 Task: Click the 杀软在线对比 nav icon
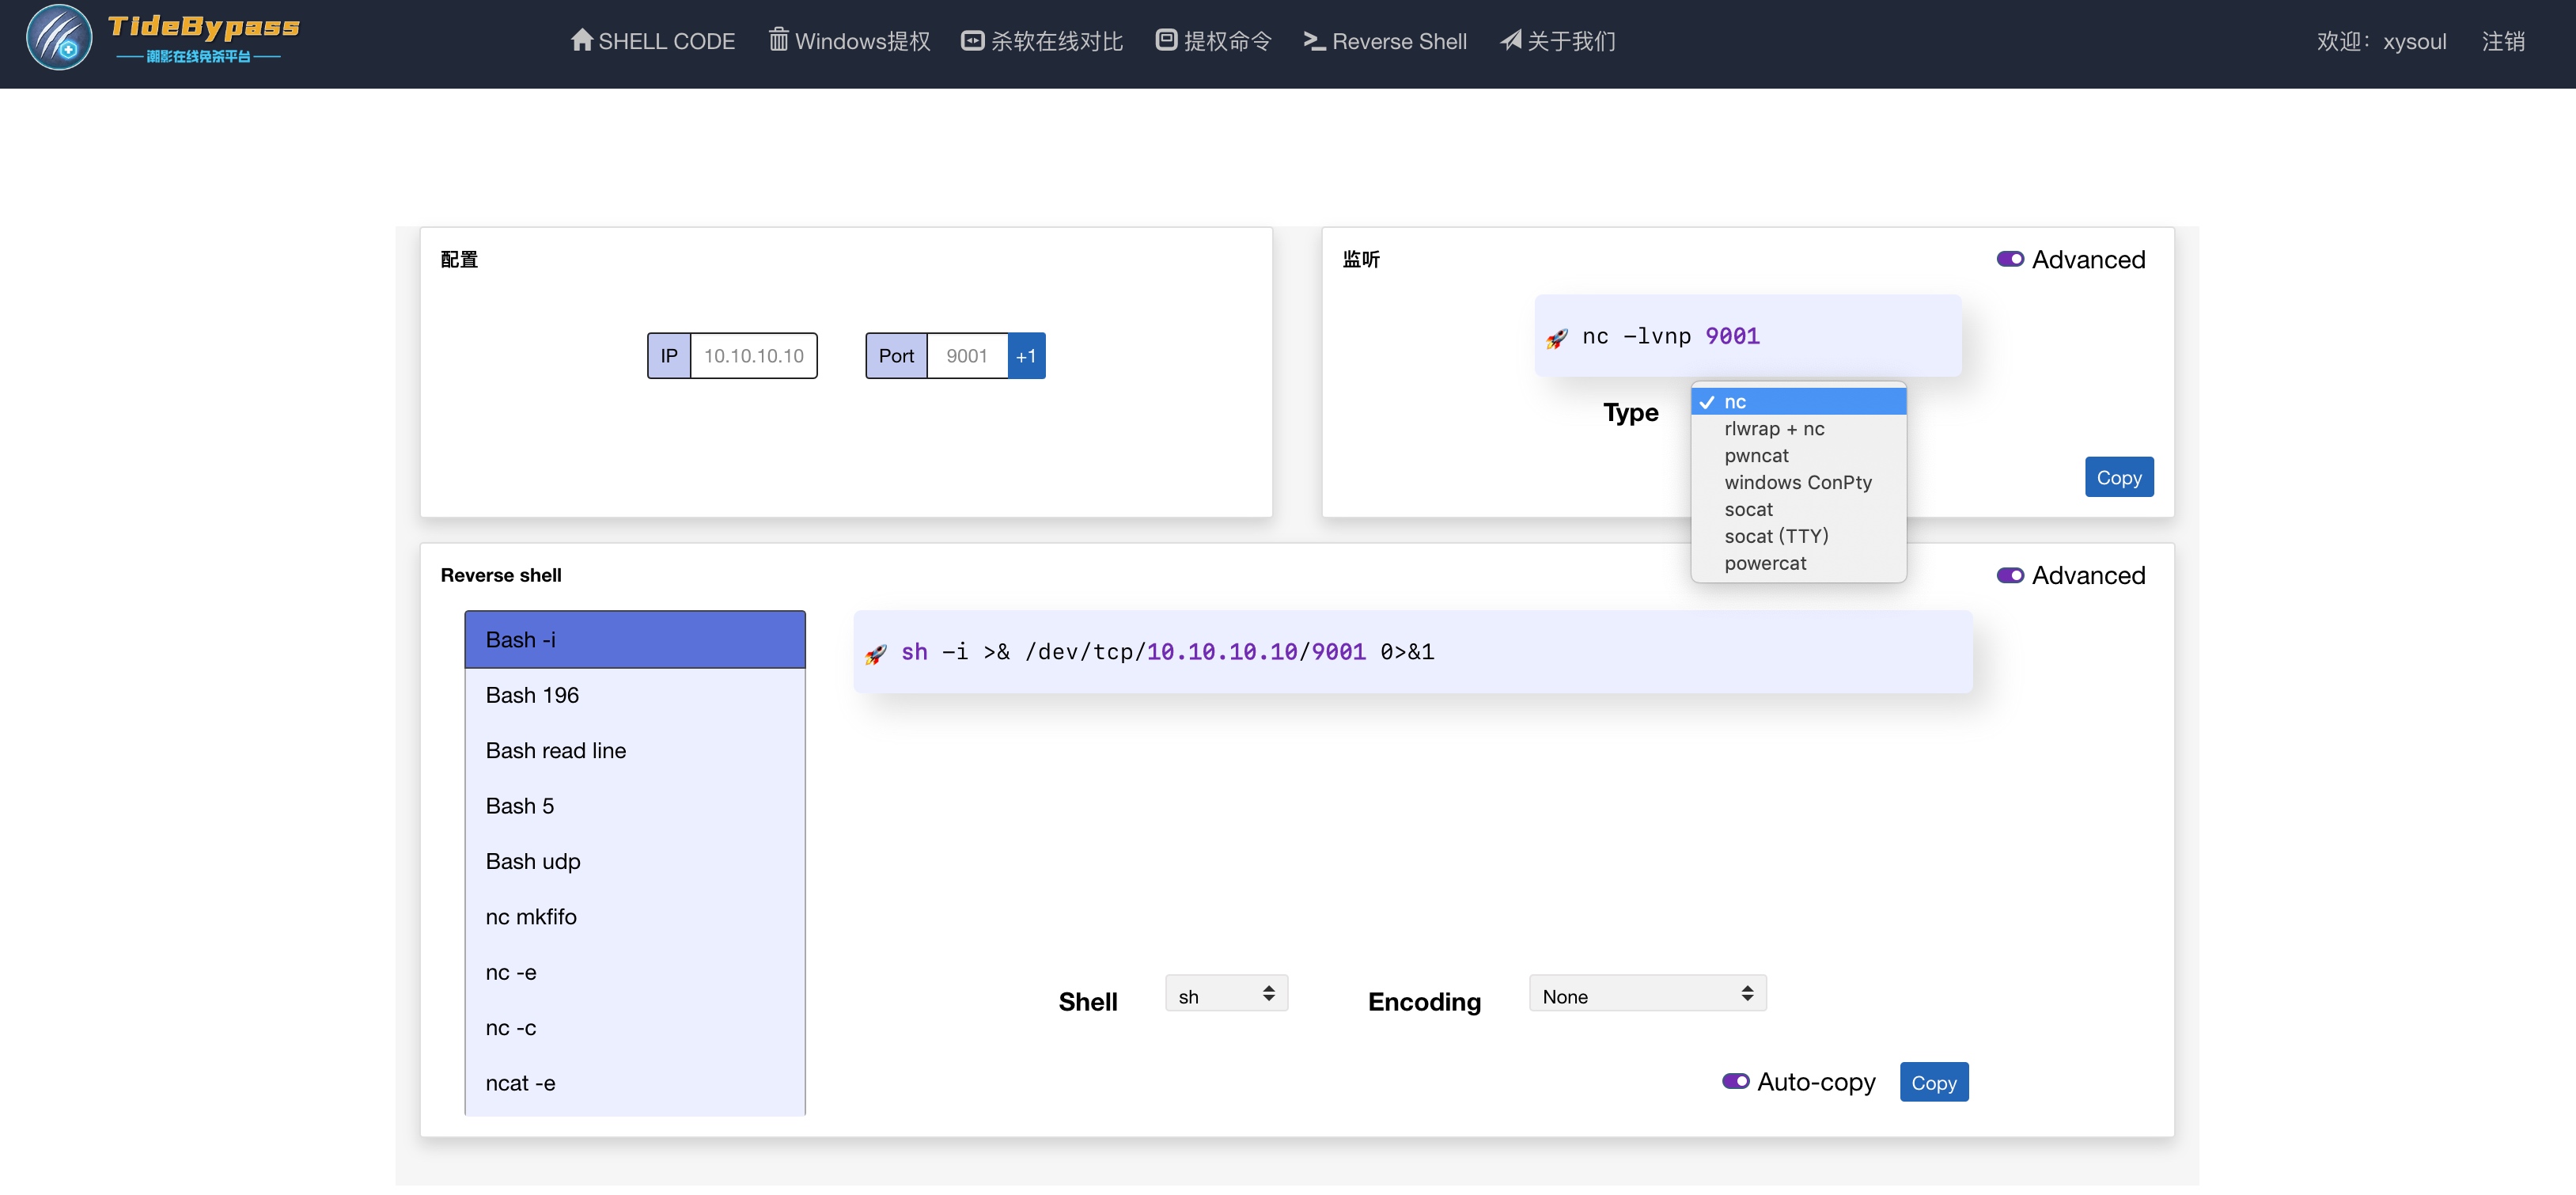(x=972, y=41)
